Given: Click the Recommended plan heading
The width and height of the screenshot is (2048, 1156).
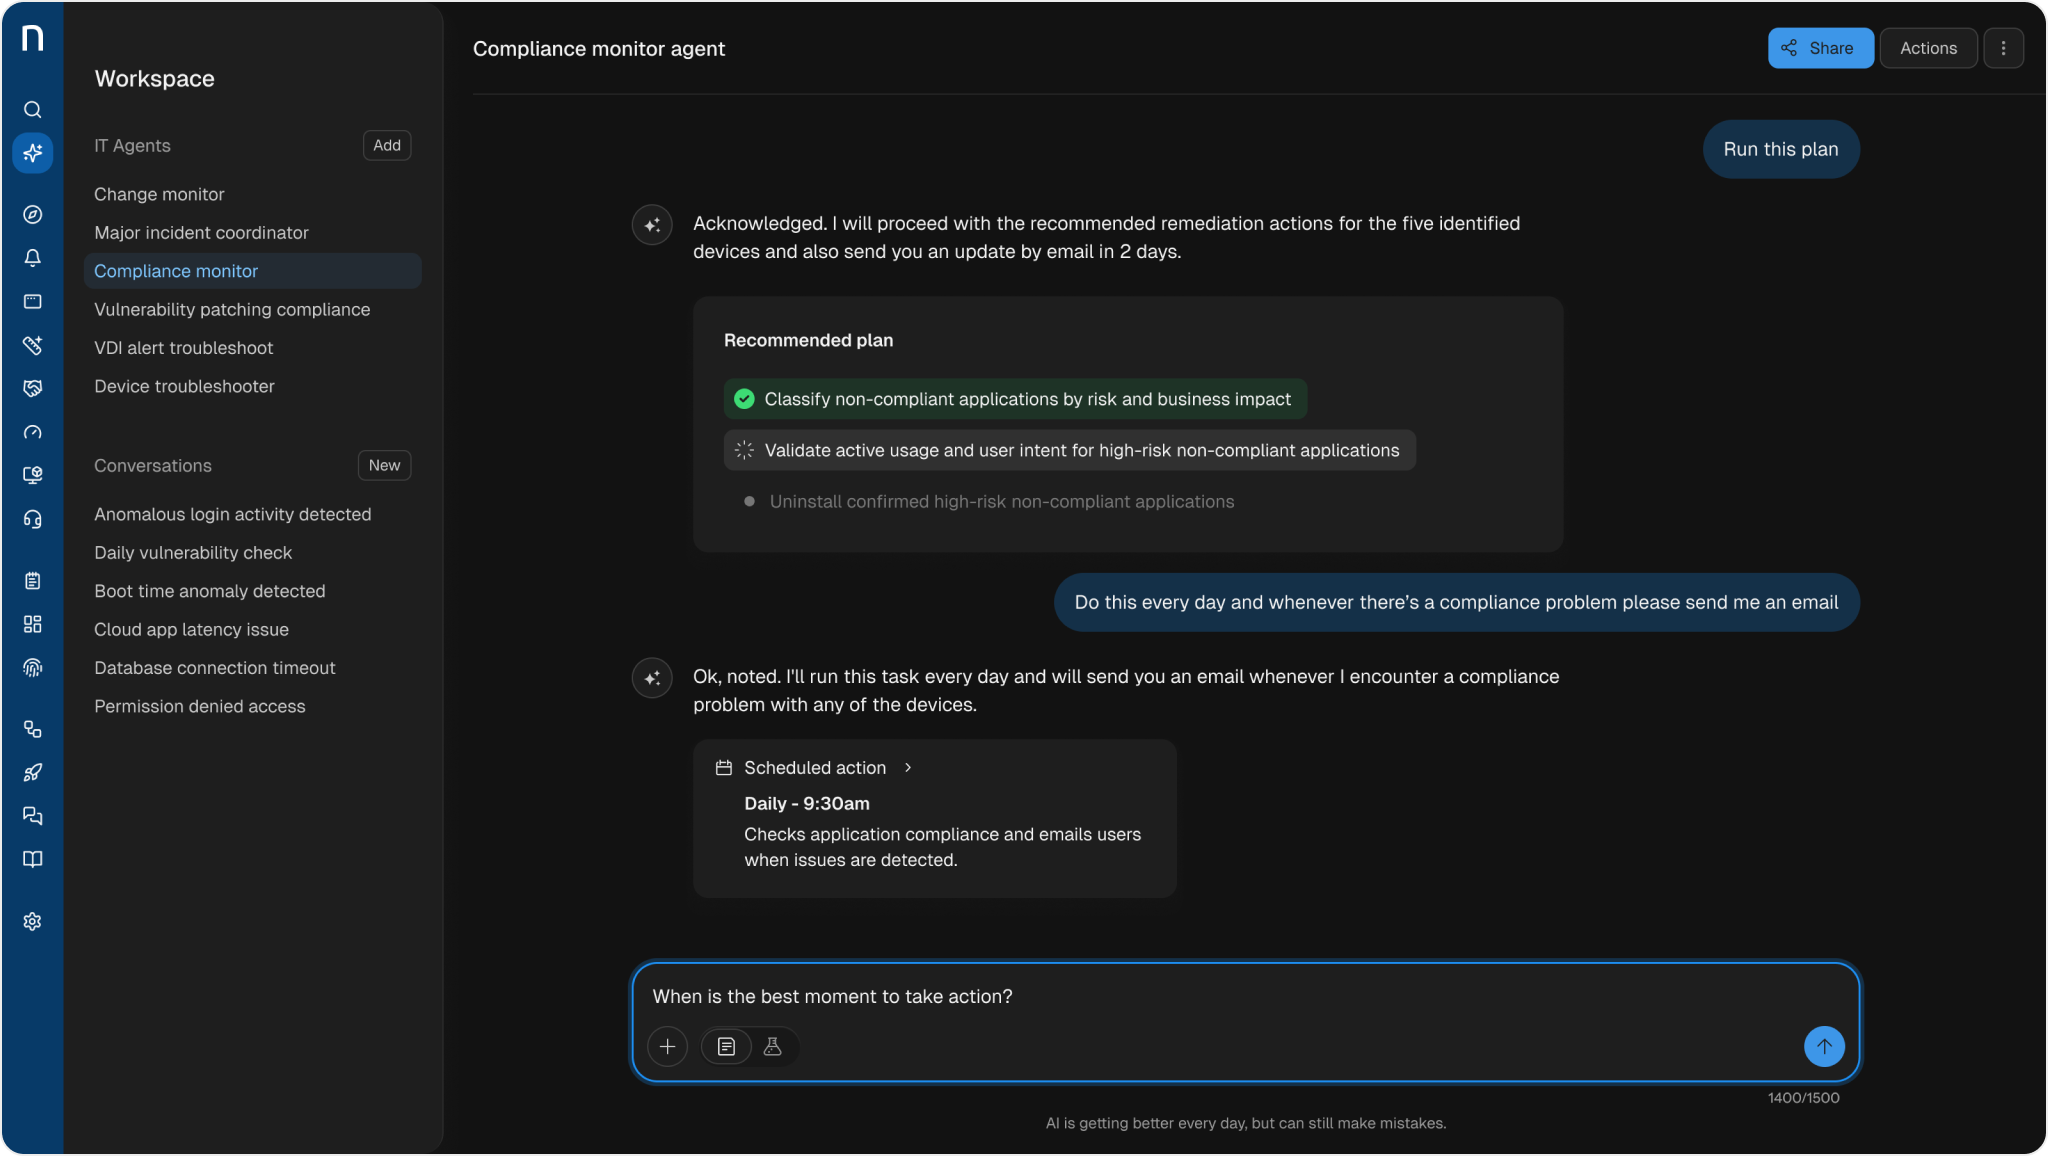Looking at the screenshot, I should [808, 341].
